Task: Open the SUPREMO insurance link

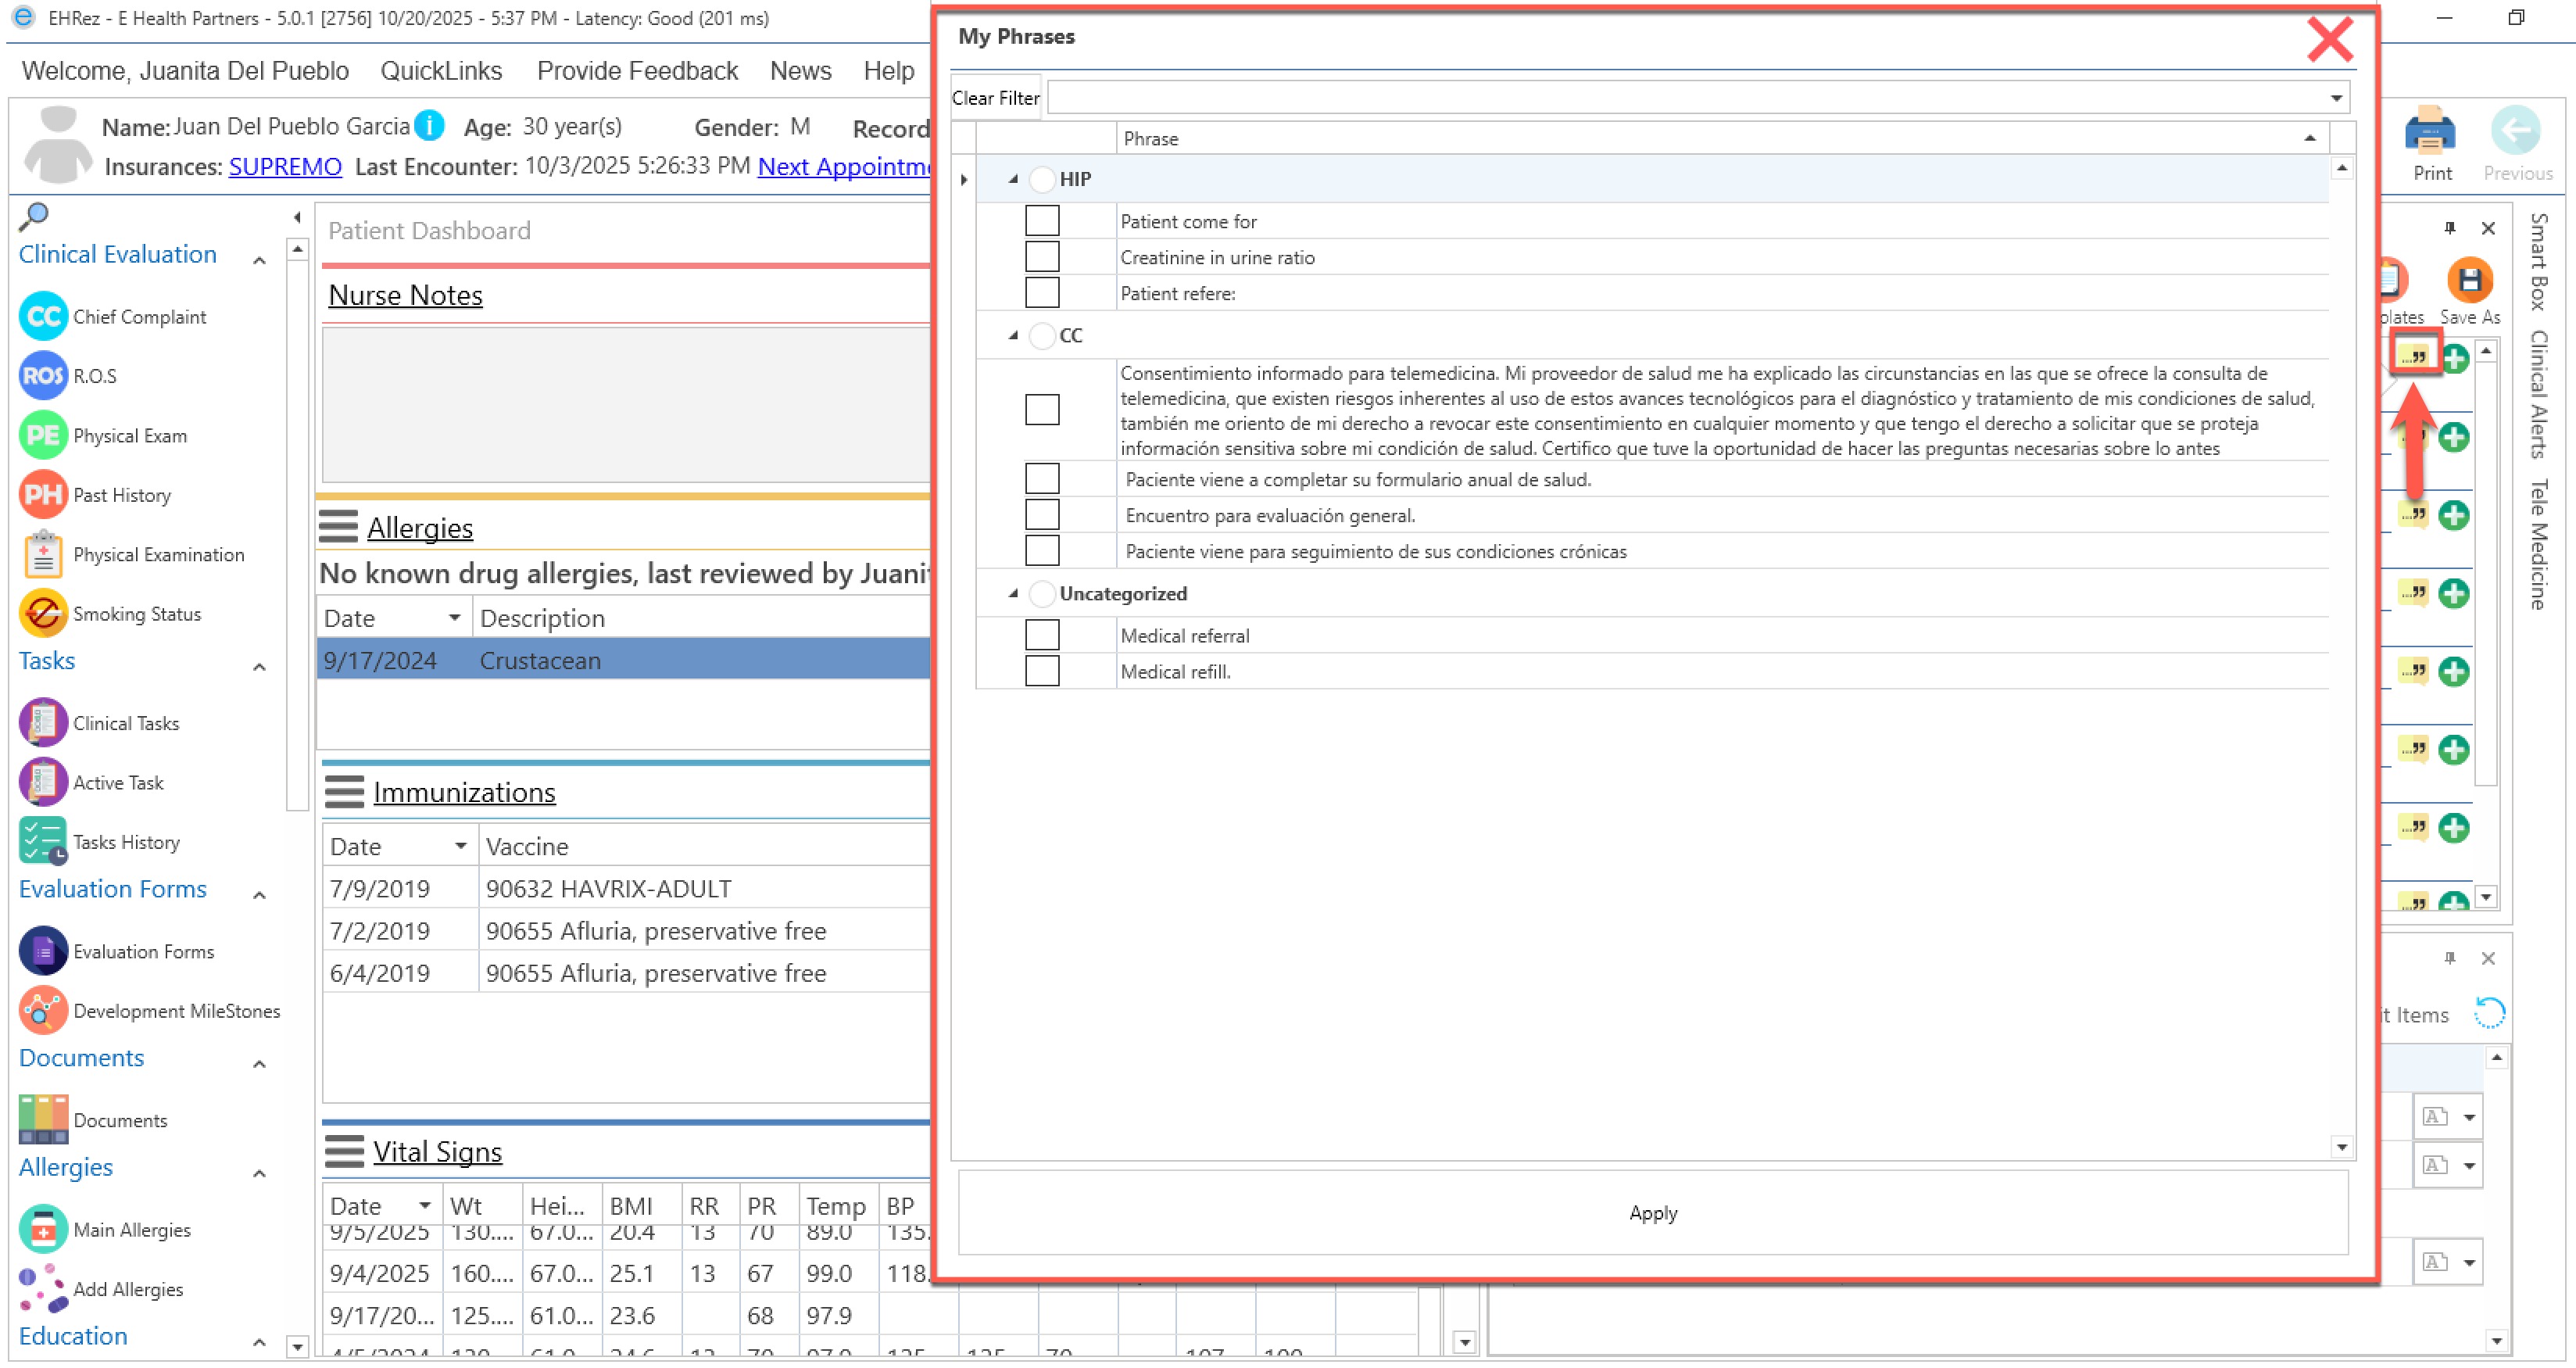Action: click(x=285, y=167)
